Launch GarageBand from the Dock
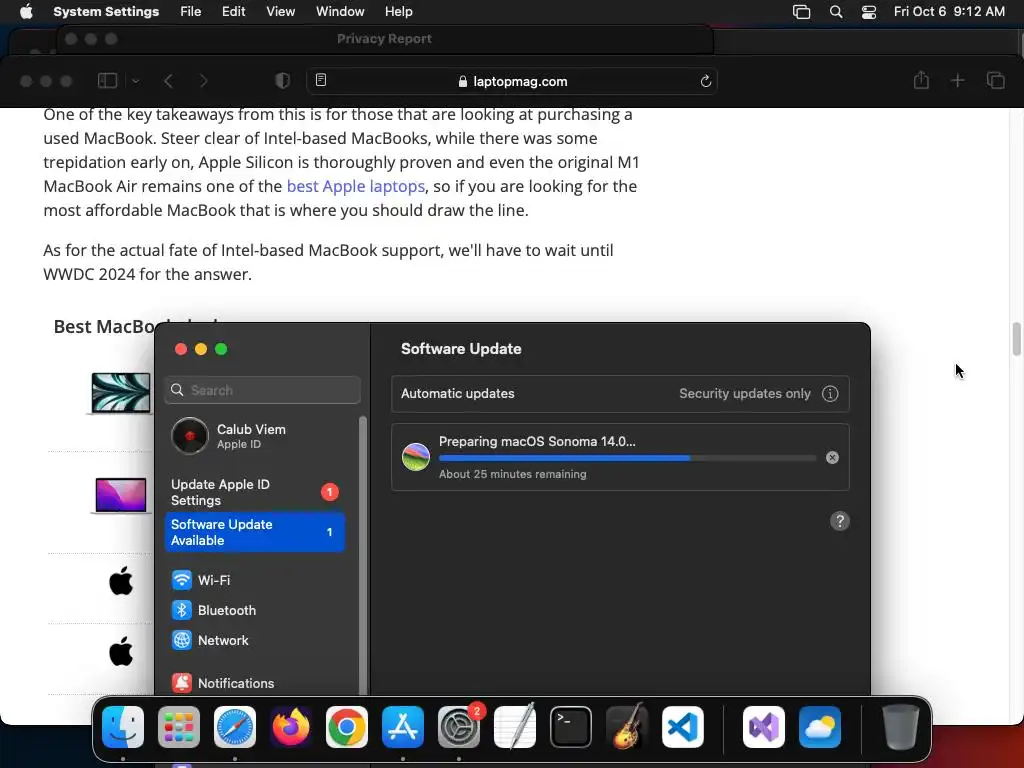The width and height of the screenshot is (1024, 768). click(x=627, y=726)
